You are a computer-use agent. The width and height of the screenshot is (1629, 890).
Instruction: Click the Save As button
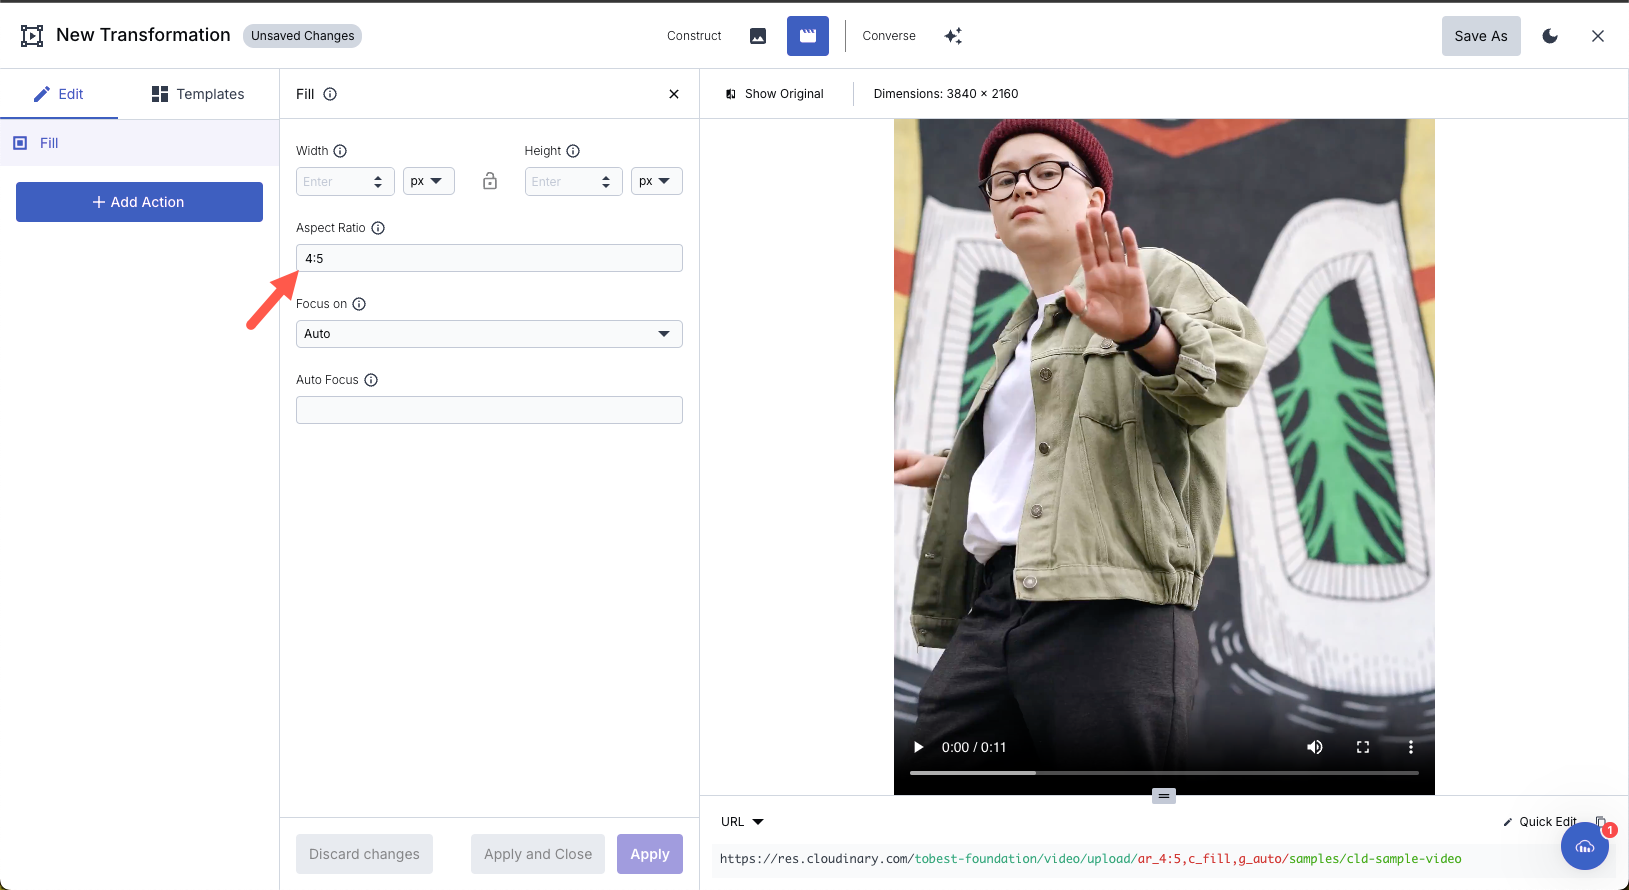coord(1481,36)
